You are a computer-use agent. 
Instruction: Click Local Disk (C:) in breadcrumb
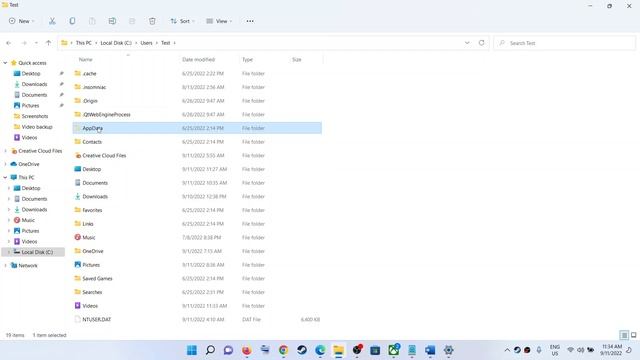click(x=116, y=43)
